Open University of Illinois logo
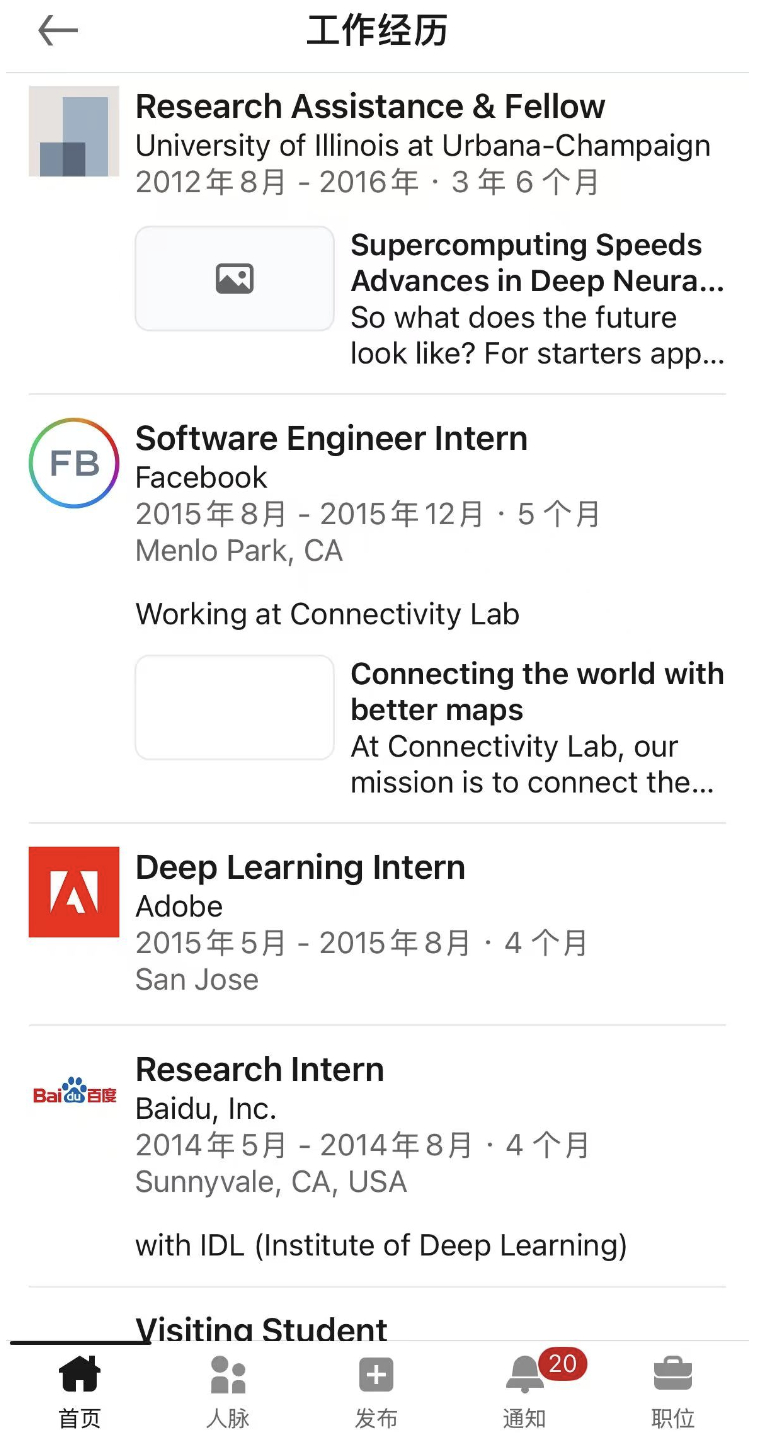The image size is (770, 1444). [x=74, y=131]
